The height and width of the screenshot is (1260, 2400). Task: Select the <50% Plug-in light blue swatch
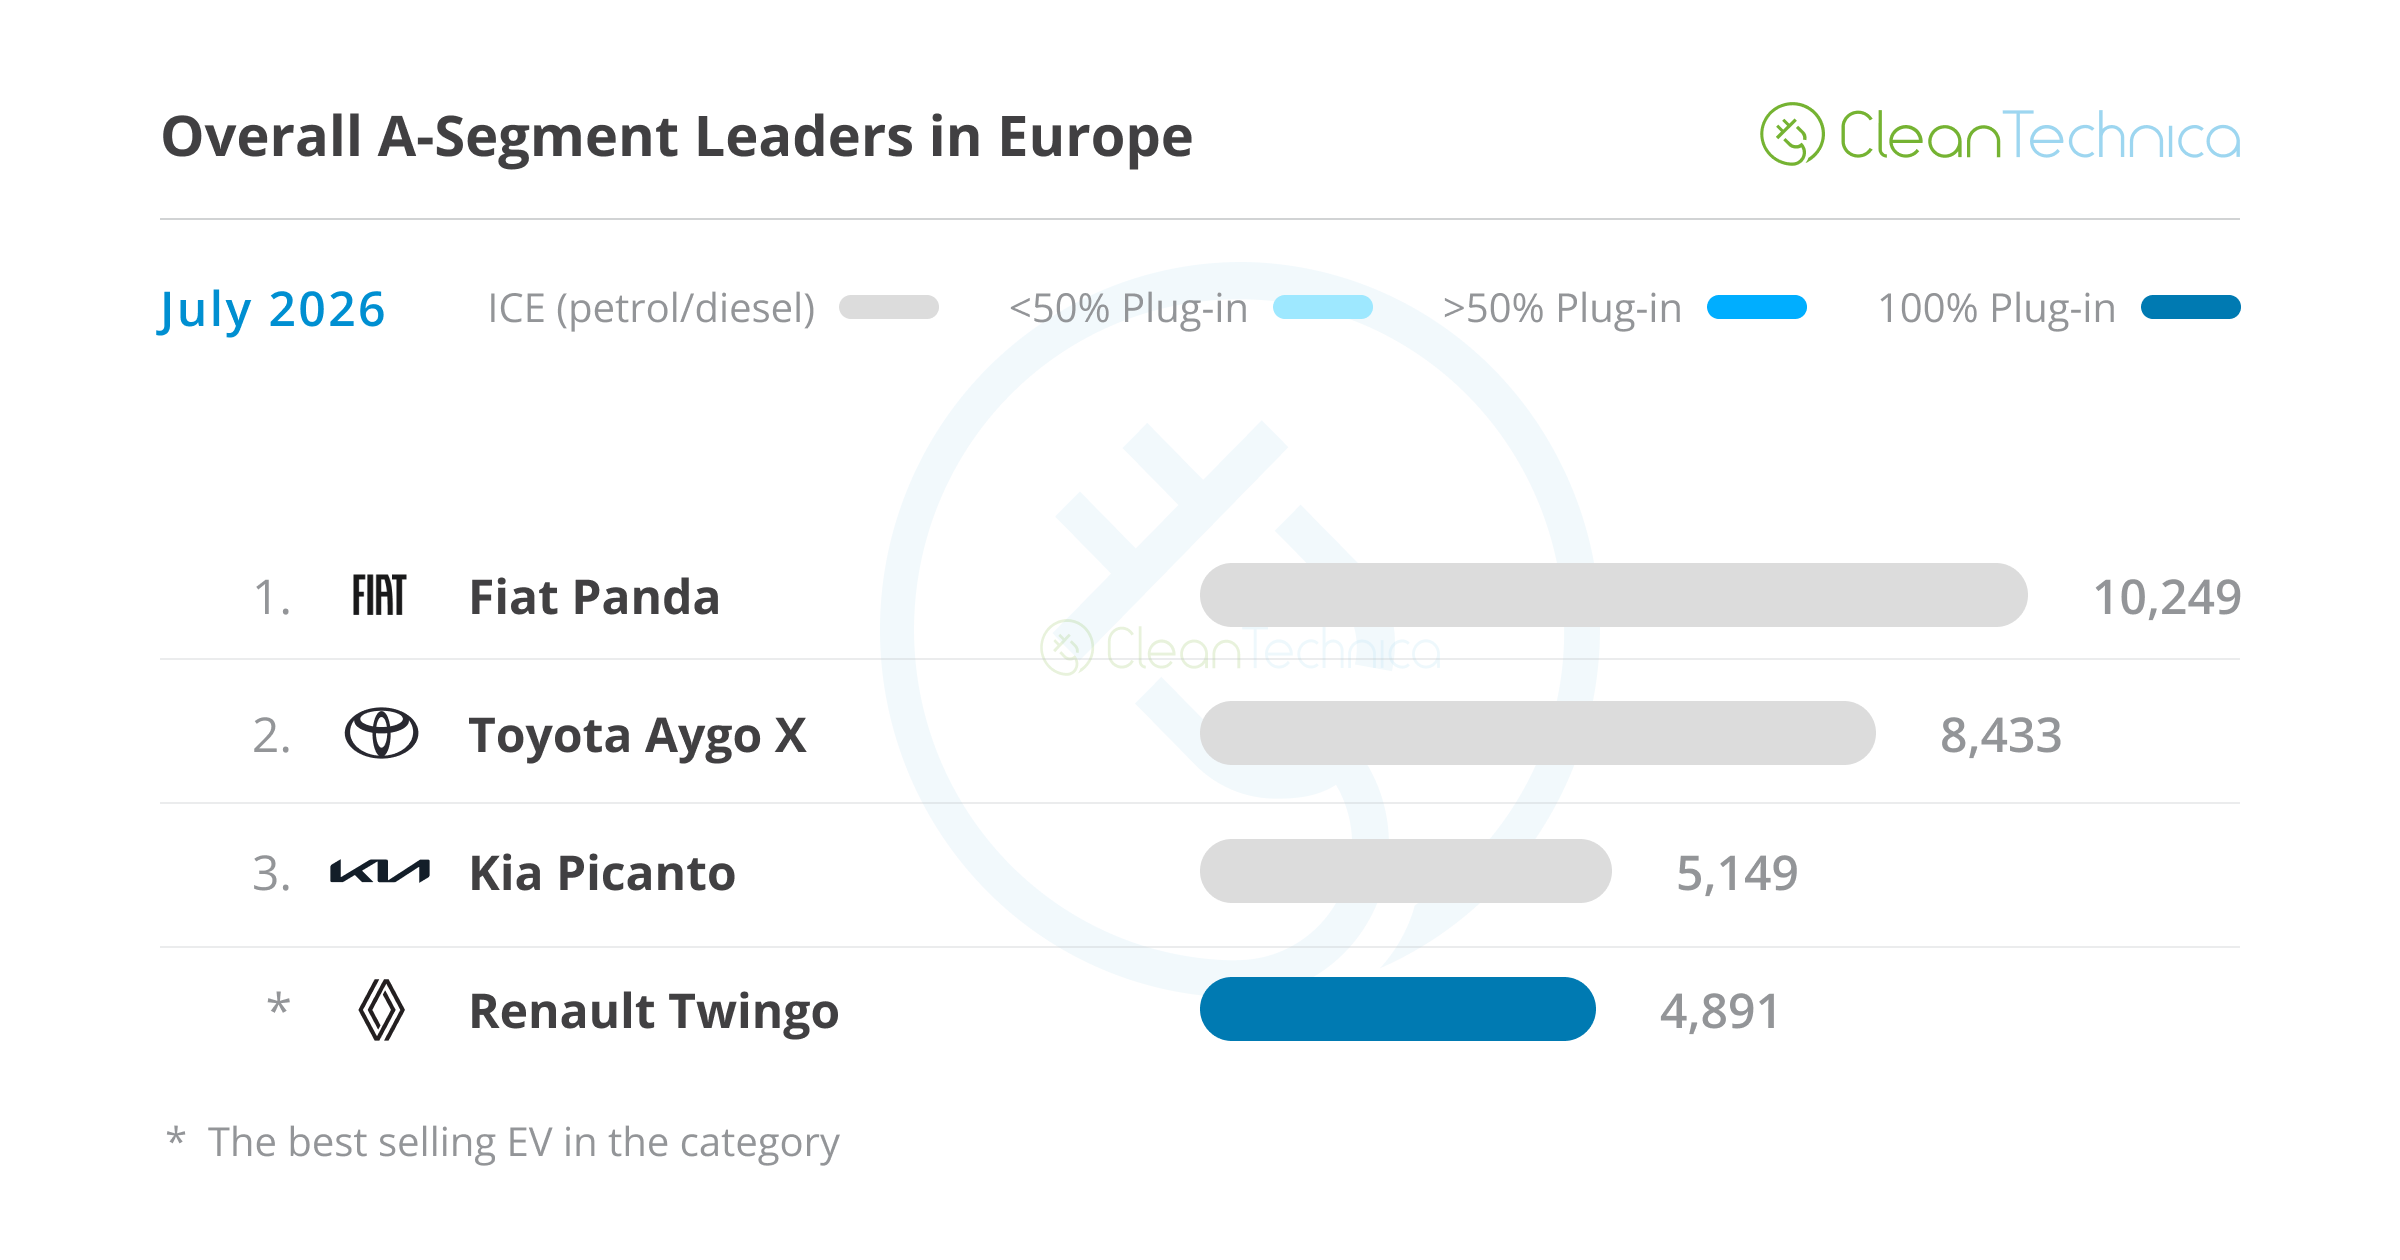click(1323, 307)
